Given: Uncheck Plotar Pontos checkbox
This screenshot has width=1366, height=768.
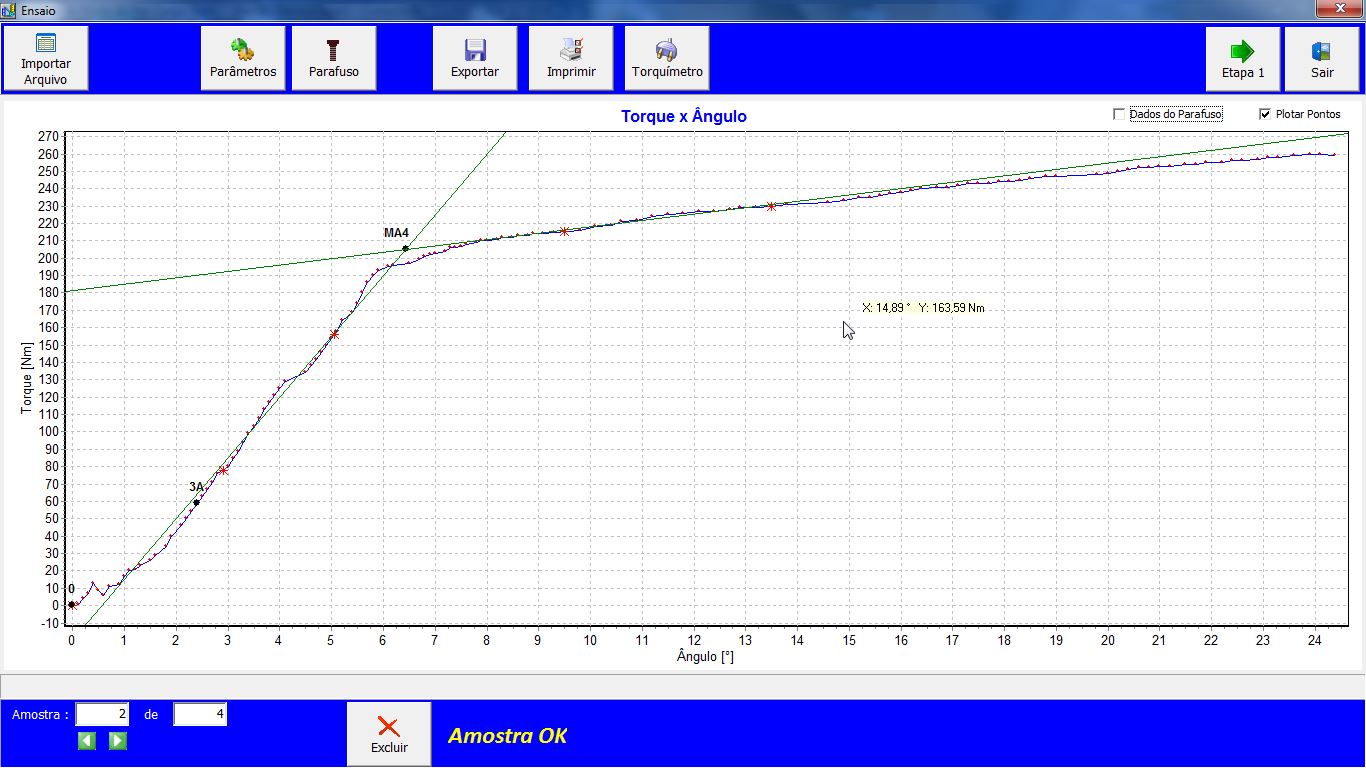Looking at the screenshot, I should [1265, 114].
